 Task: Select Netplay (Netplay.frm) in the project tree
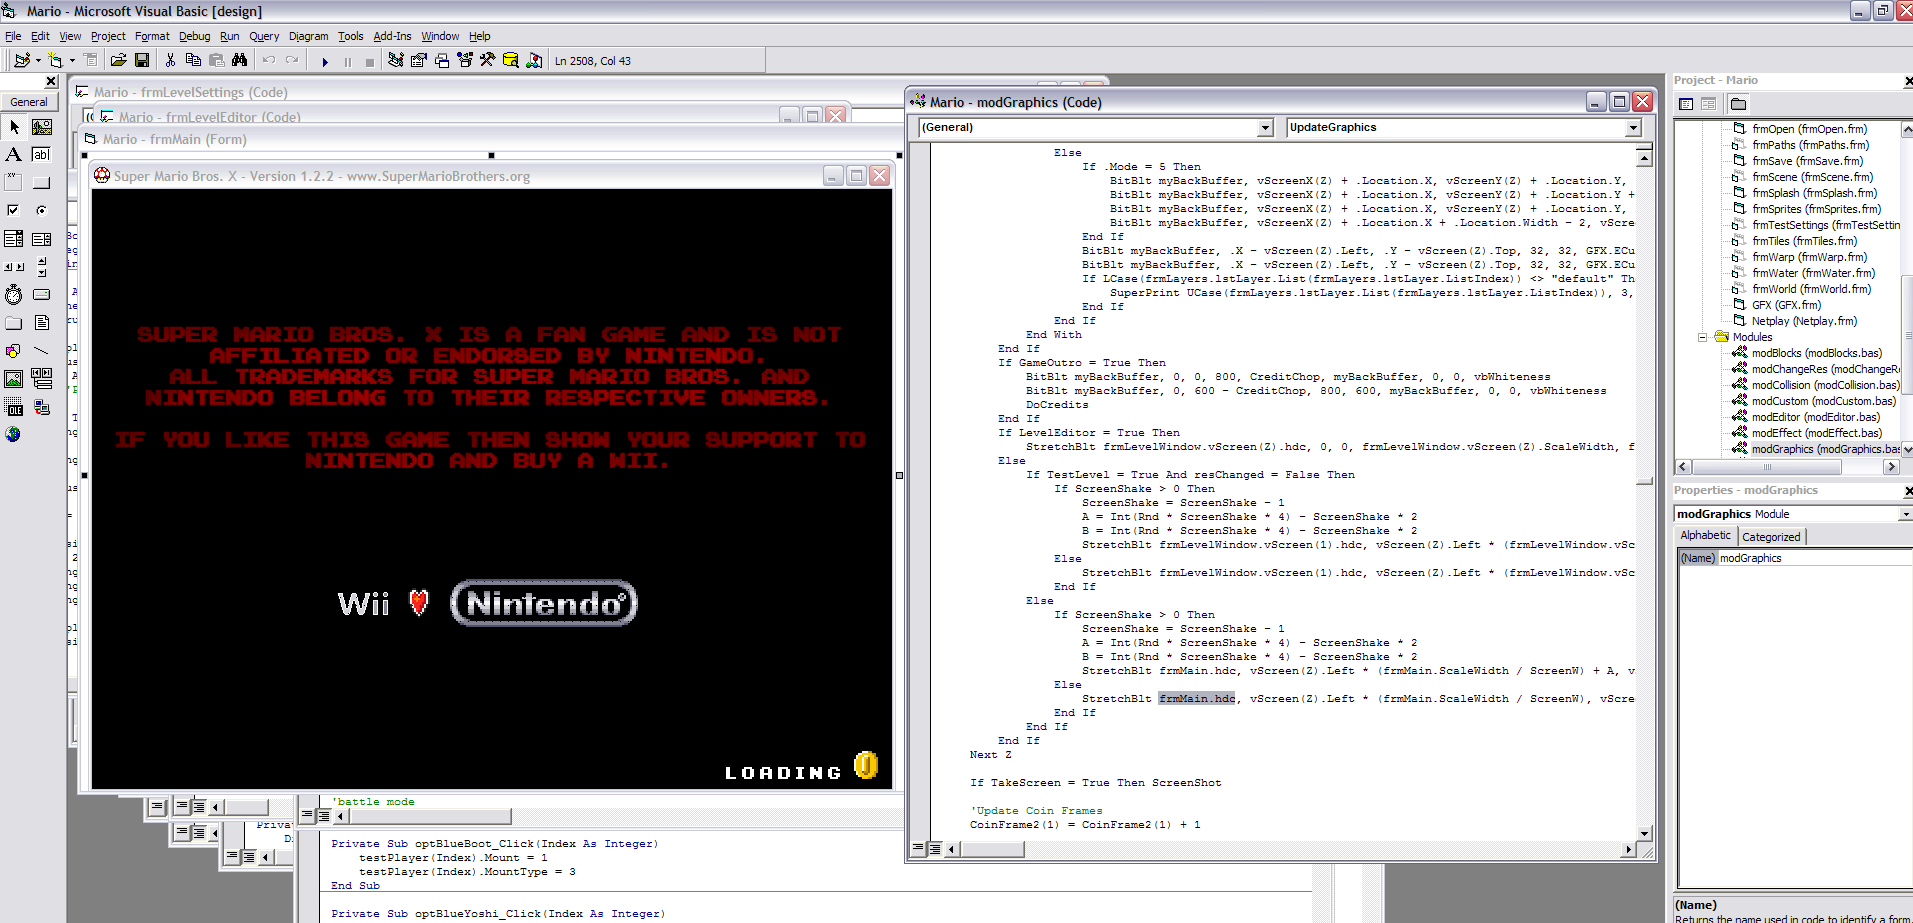[x=1804, y=321]
